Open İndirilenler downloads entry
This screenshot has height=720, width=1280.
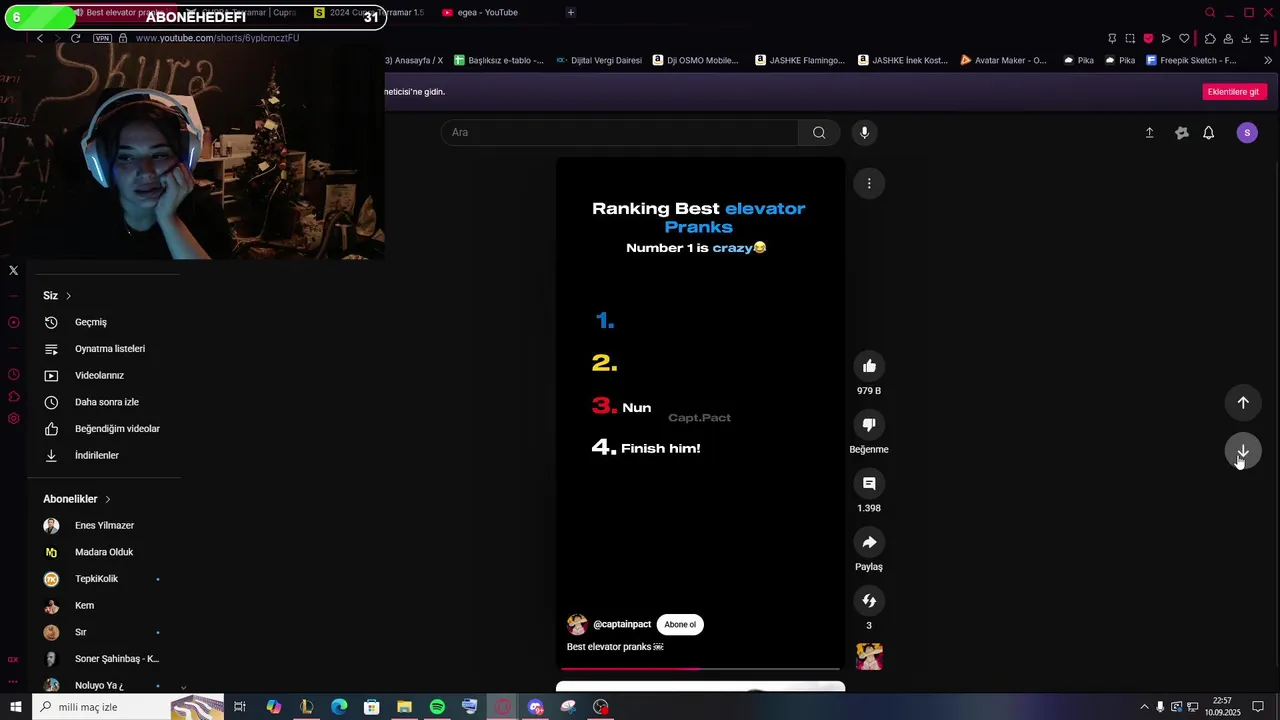104,455
